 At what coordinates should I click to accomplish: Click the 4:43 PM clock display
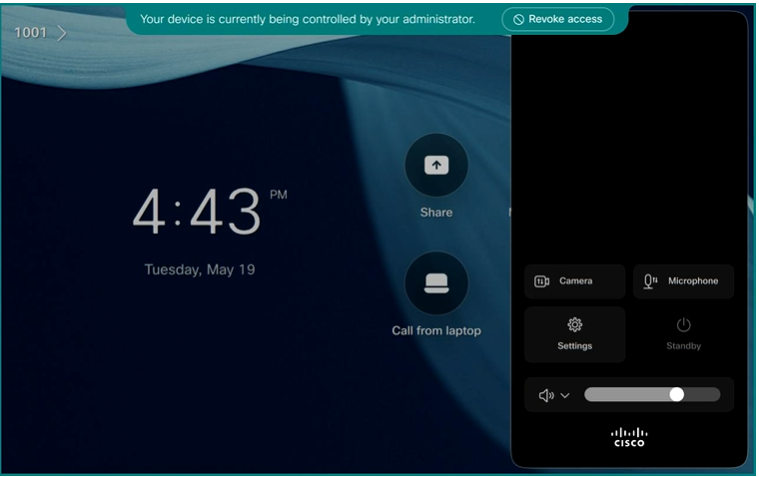click(x=209, y=211)
